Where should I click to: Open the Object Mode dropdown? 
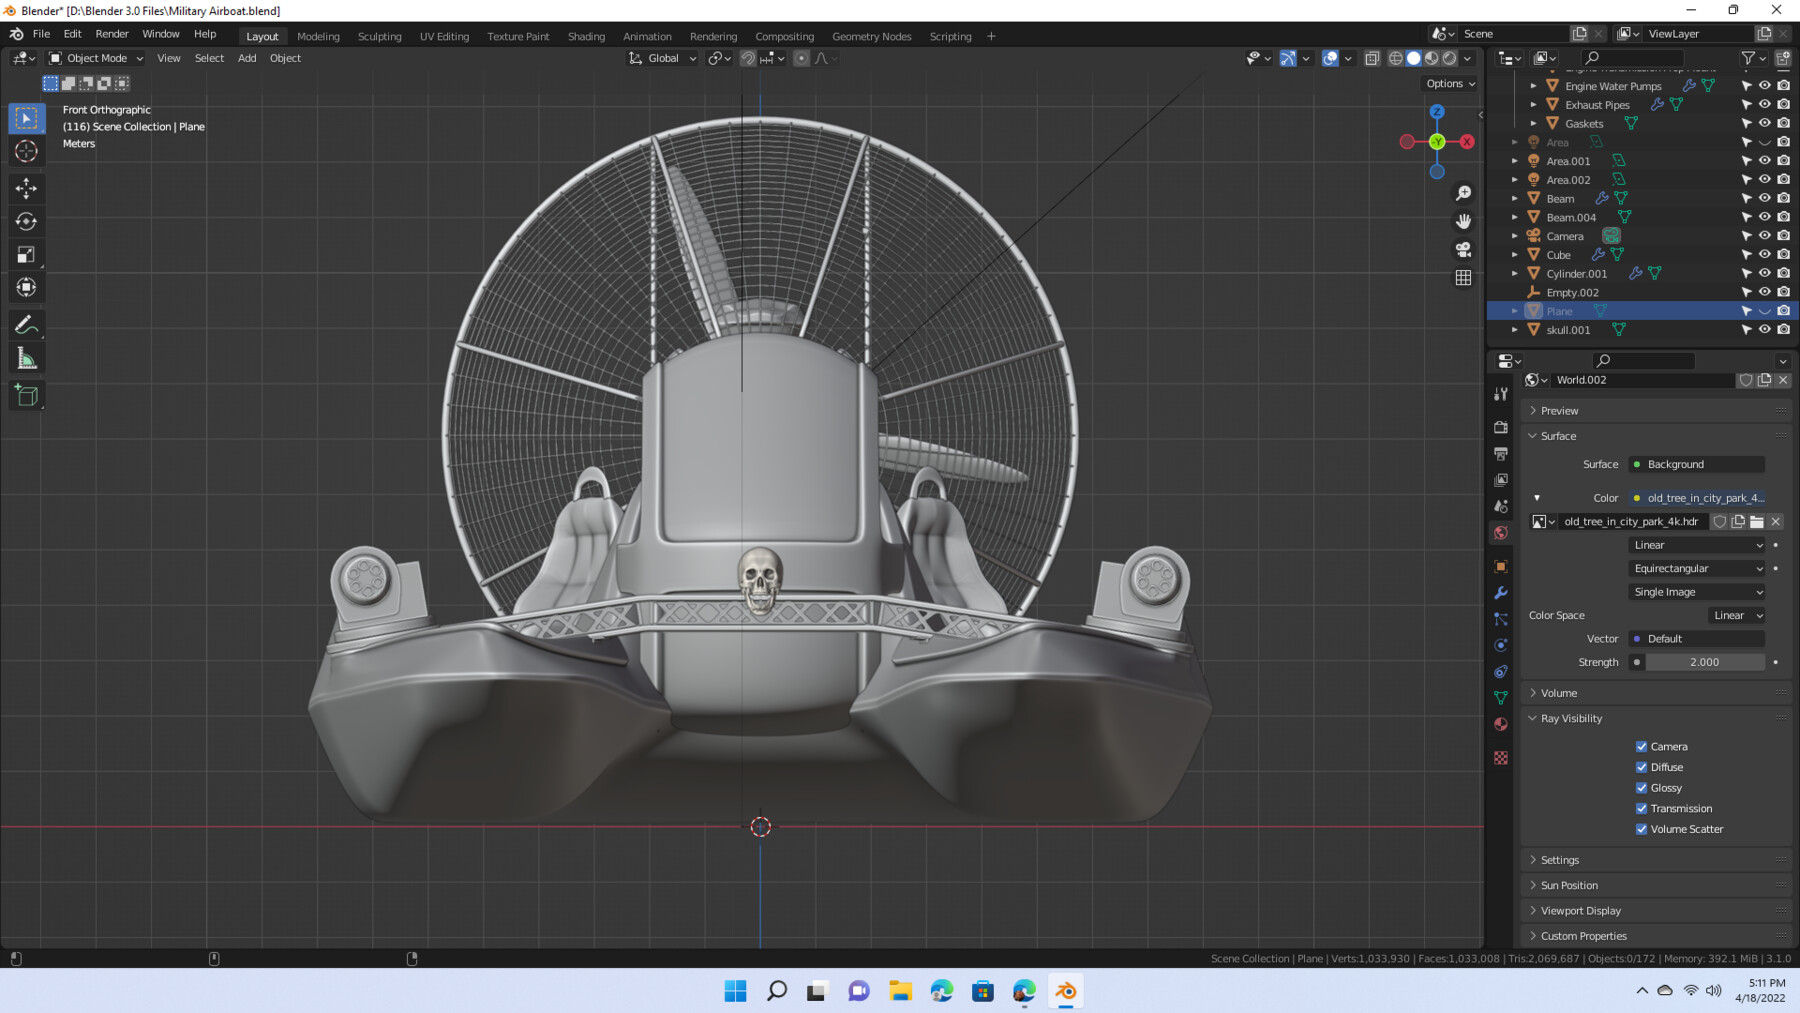pyautogui.click(x=95, y=58)
